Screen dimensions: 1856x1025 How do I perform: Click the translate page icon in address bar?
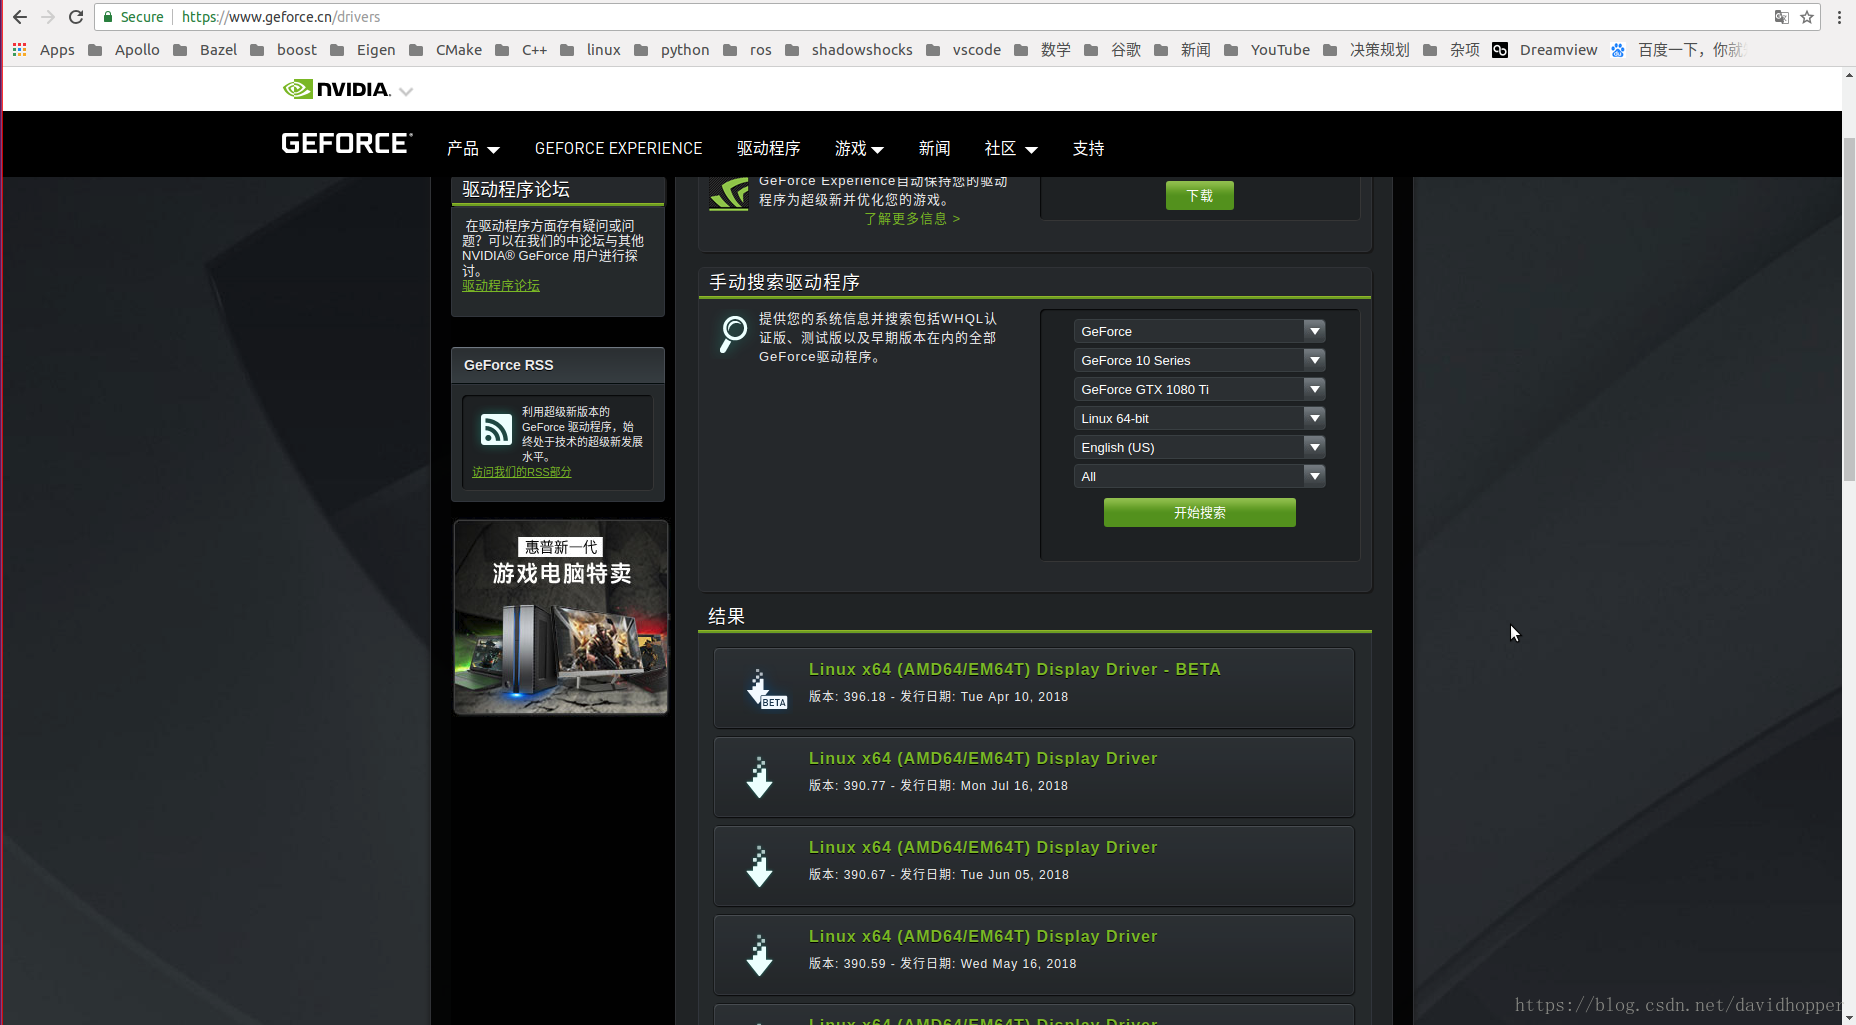(x=1781, y=17)
